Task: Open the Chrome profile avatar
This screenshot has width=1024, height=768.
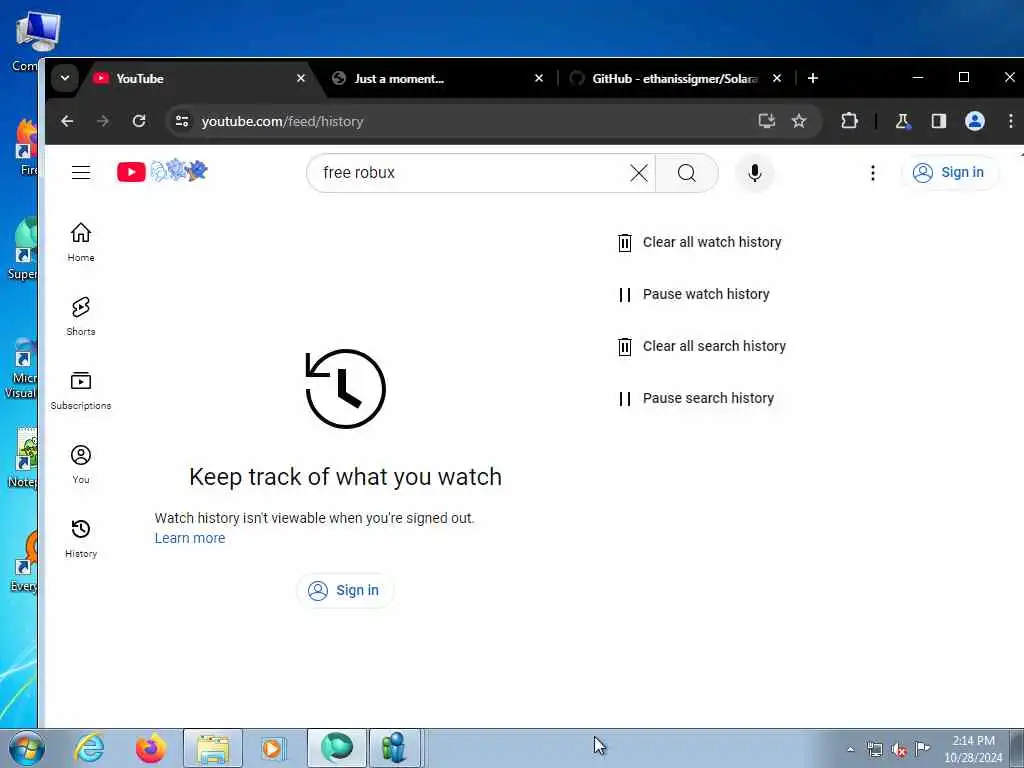Action: [x=974, y=121]
